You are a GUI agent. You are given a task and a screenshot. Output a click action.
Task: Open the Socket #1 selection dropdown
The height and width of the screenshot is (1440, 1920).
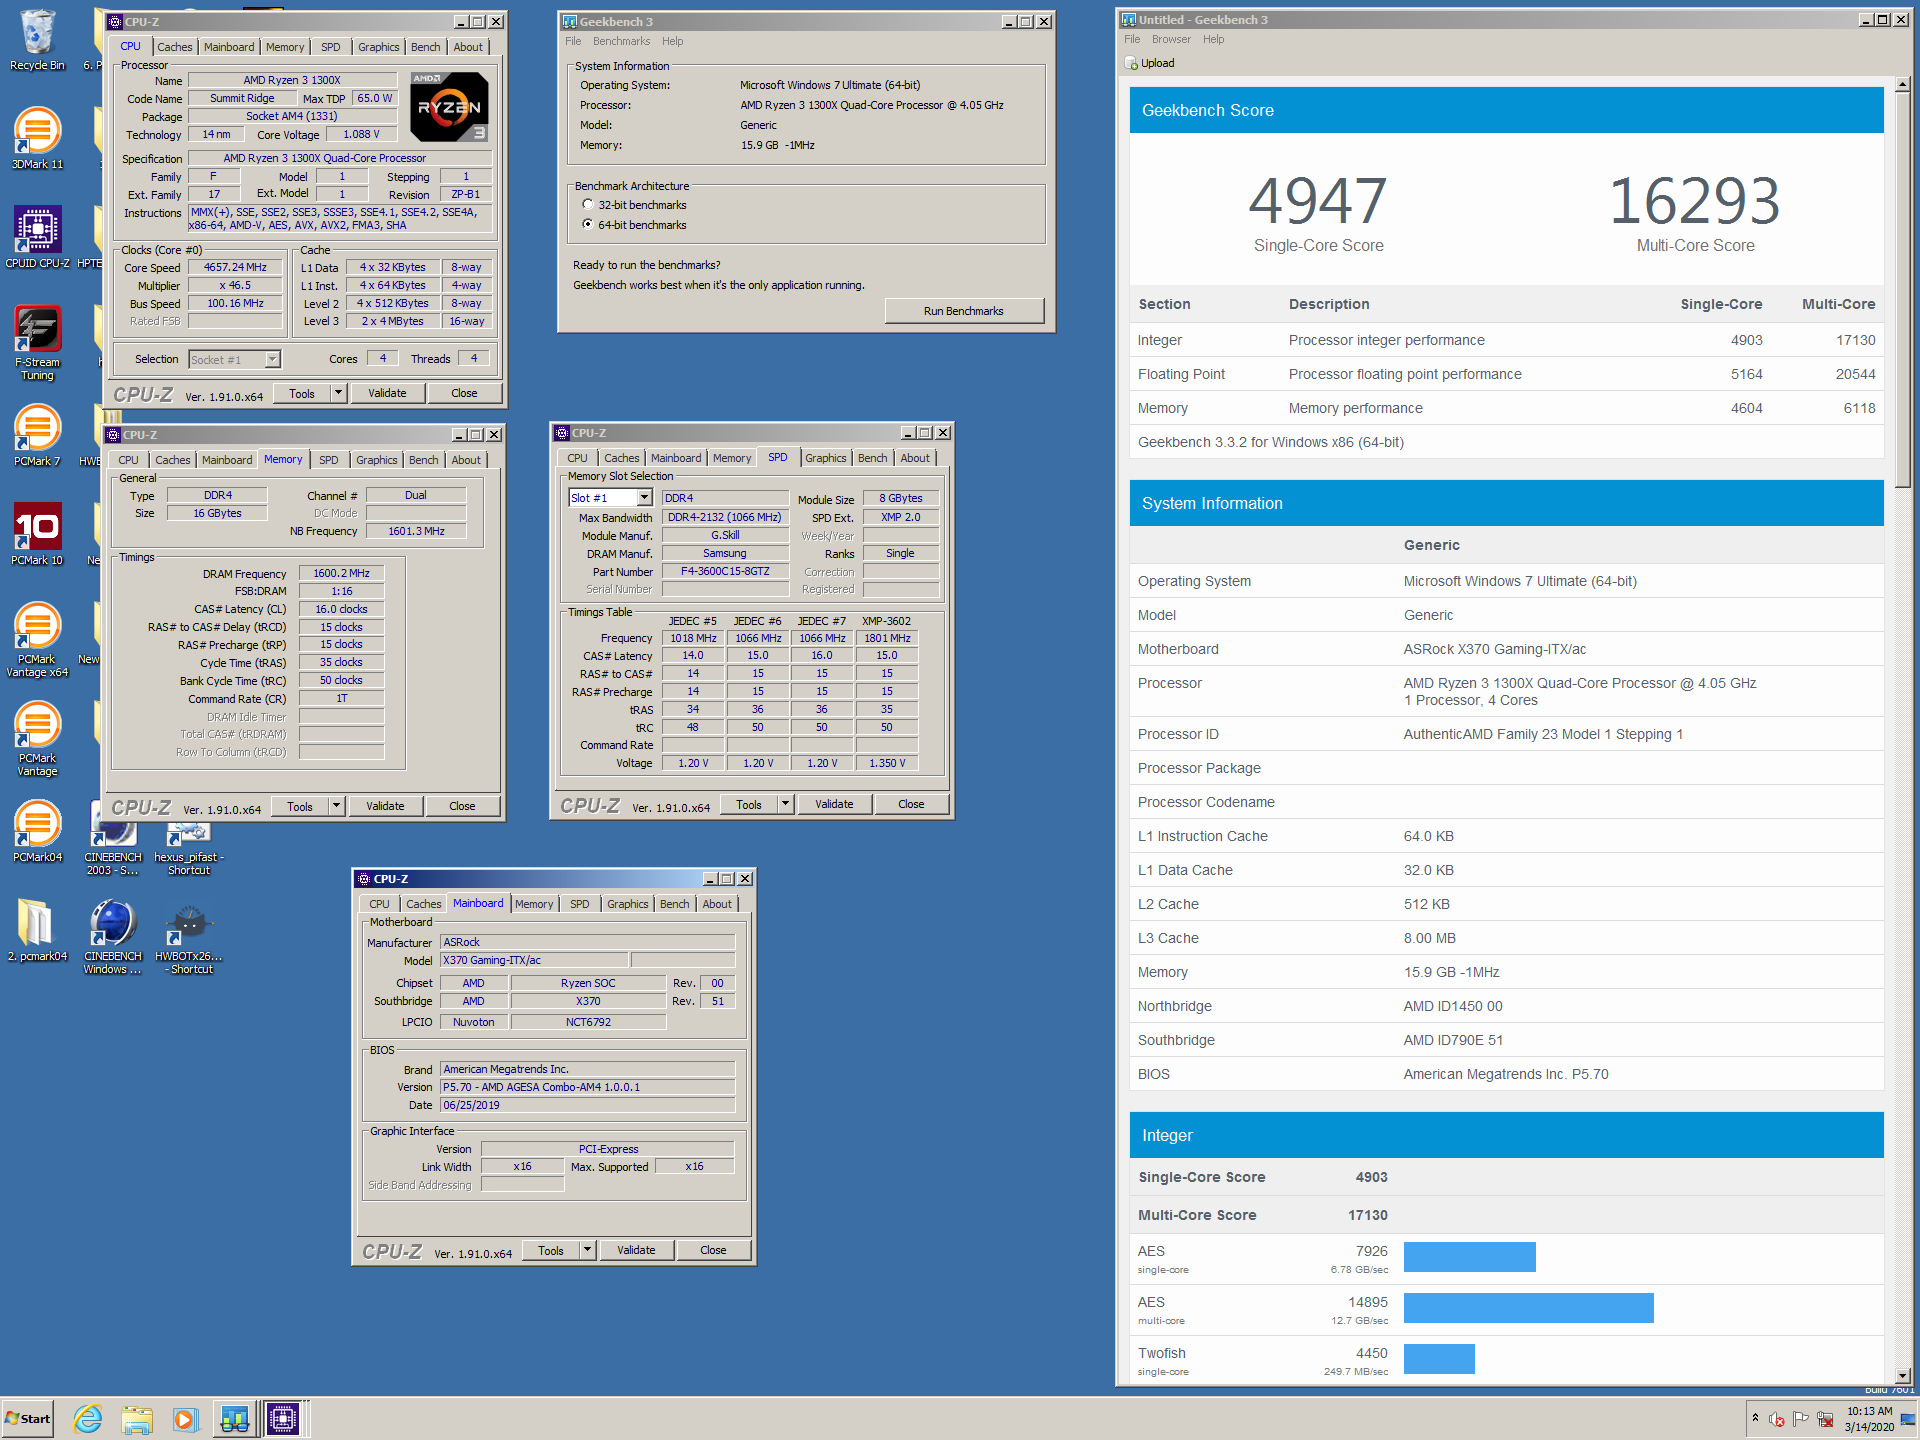pos(235,359)
